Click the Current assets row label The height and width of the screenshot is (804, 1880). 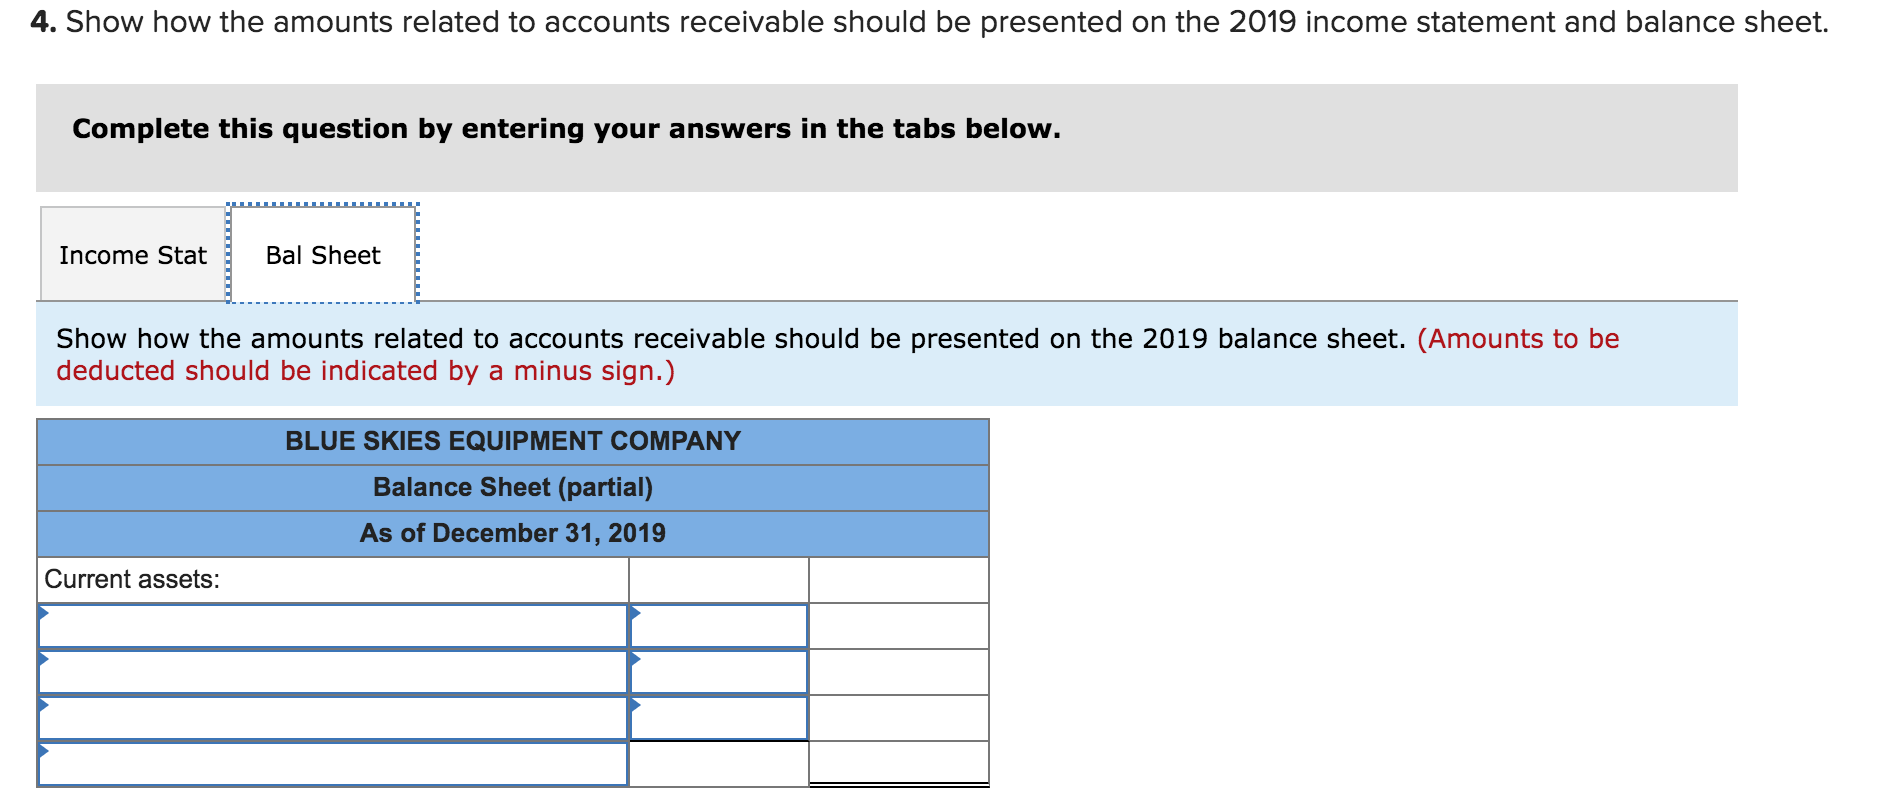tap(131, 578)
